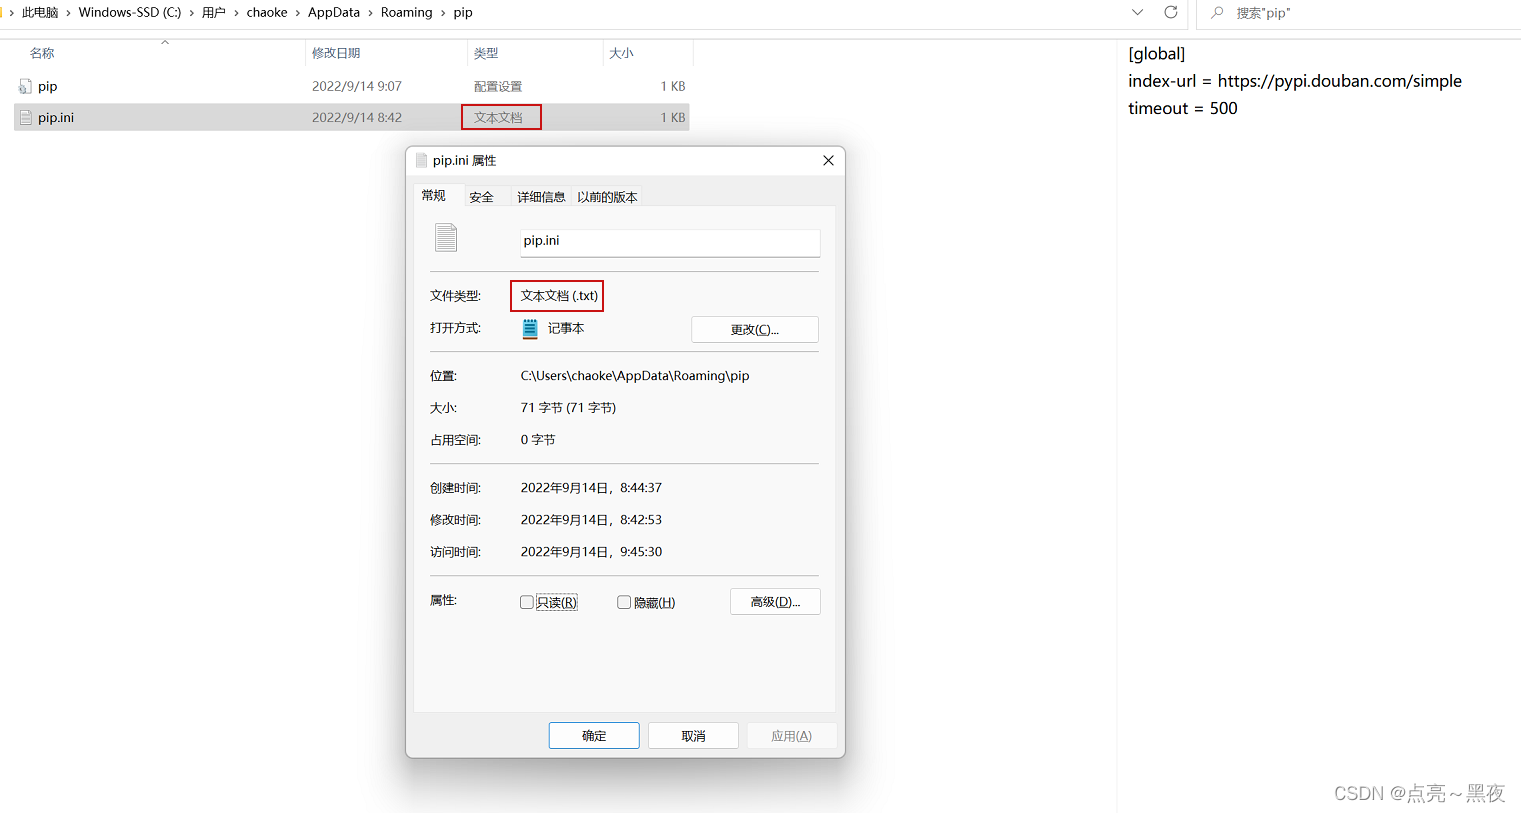Screen dimensions: 1521x813
Task: Click the 取消 button
Action: pyautogui.click(x=693, y=735)
